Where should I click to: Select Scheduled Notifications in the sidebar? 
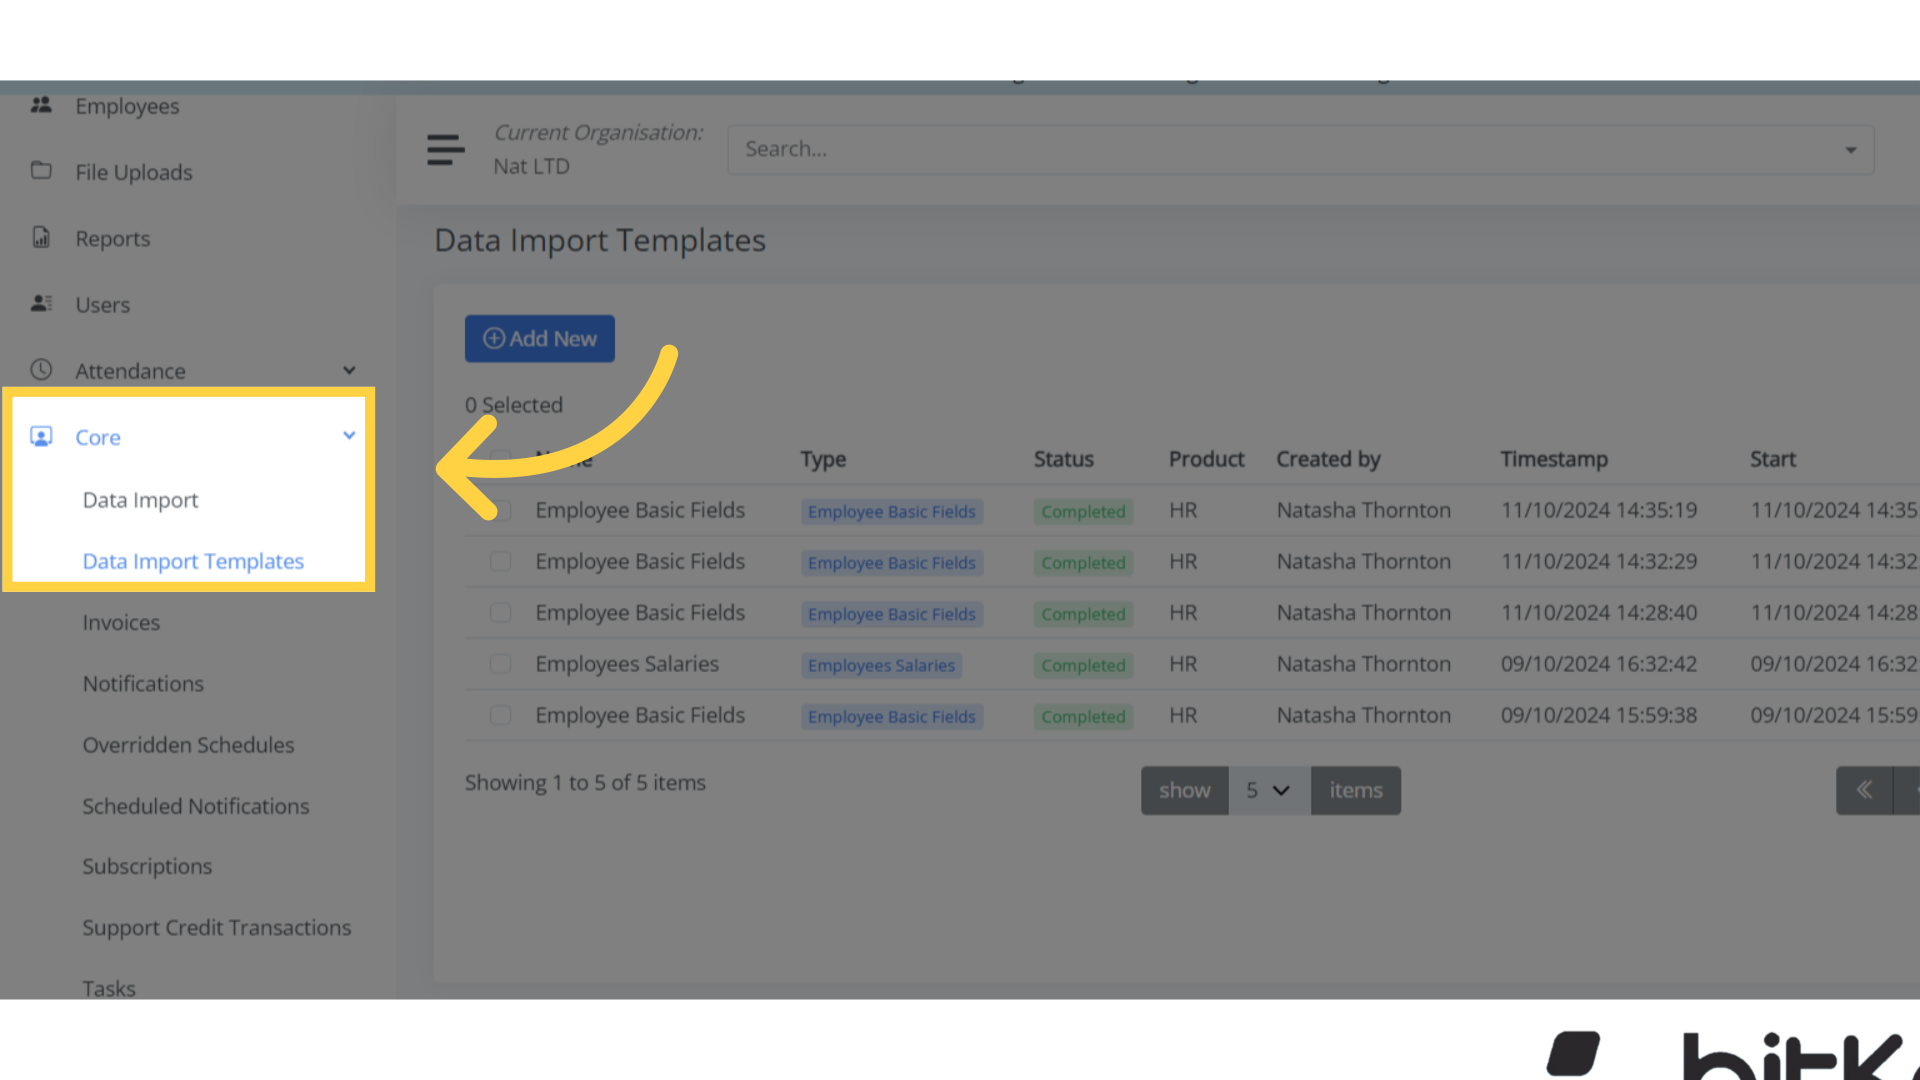[x=196, y=806]
